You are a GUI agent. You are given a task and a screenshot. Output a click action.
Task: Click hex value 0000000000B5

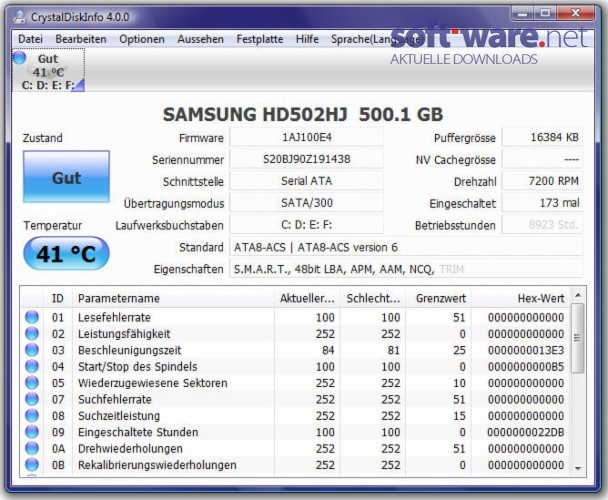tap(526, 367)
